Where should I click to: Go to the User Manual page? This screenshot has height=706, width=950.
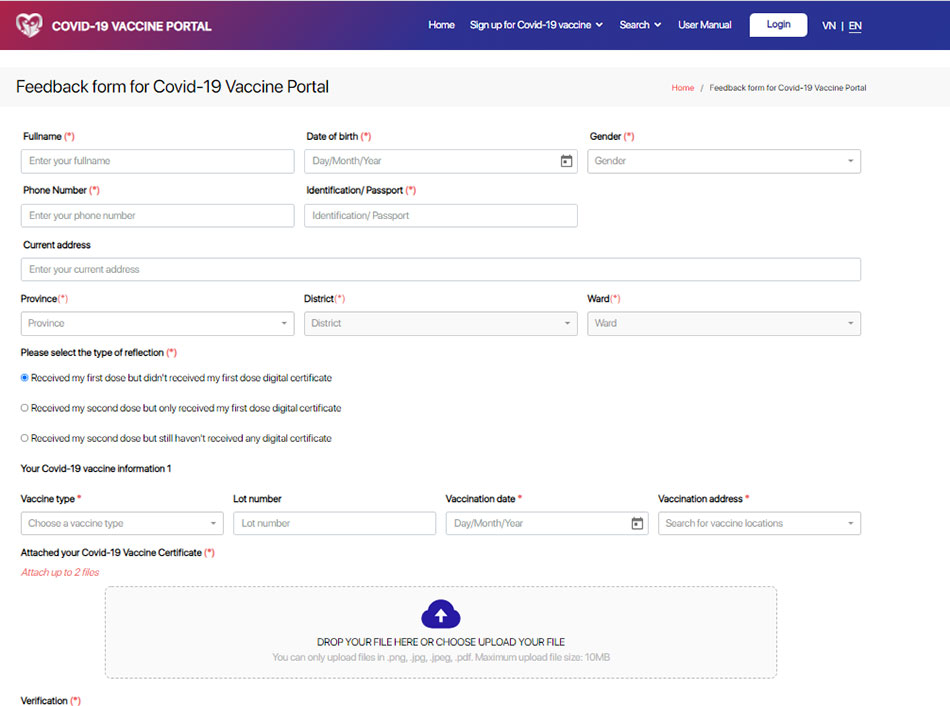[x=704, y=25]
